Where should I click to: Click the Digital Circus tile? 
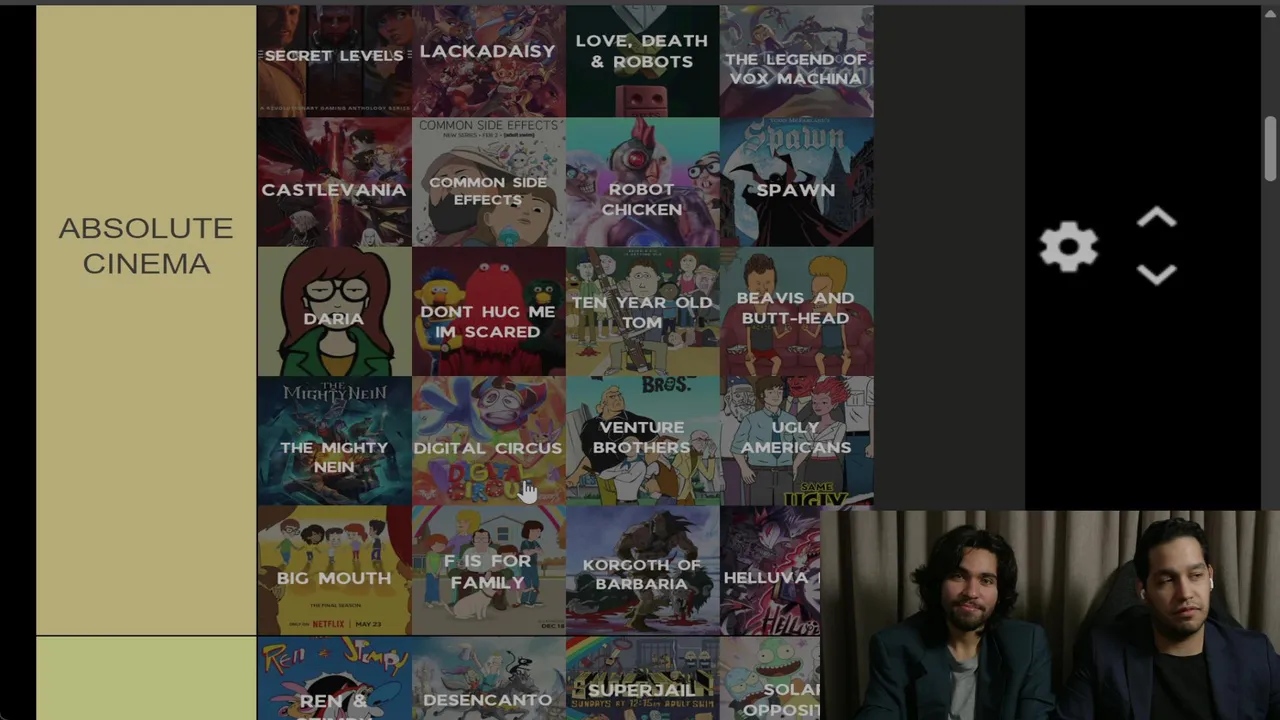(488, 440)
